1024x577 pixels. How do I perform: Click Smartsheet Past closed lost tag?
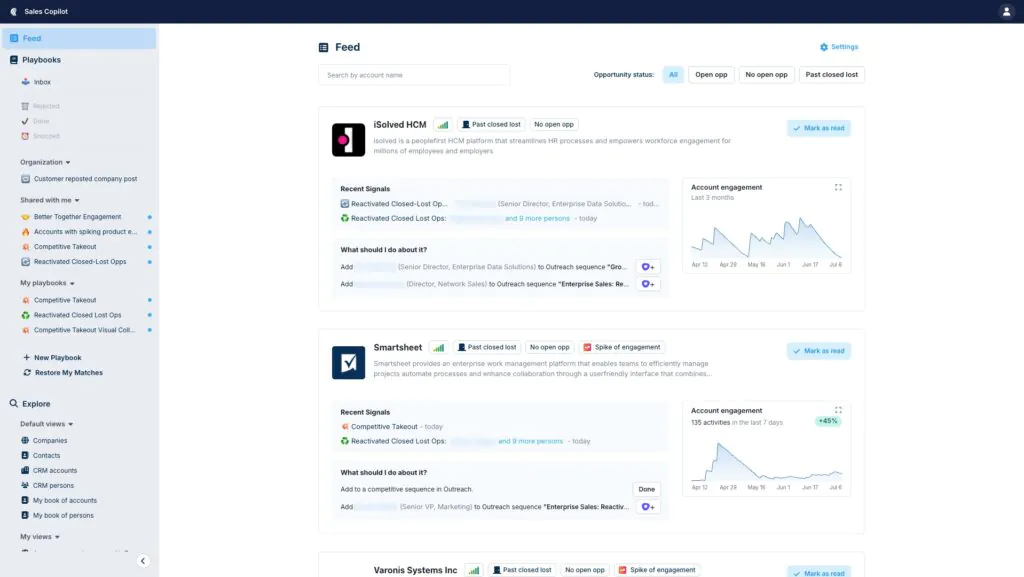tap(487, 347)
